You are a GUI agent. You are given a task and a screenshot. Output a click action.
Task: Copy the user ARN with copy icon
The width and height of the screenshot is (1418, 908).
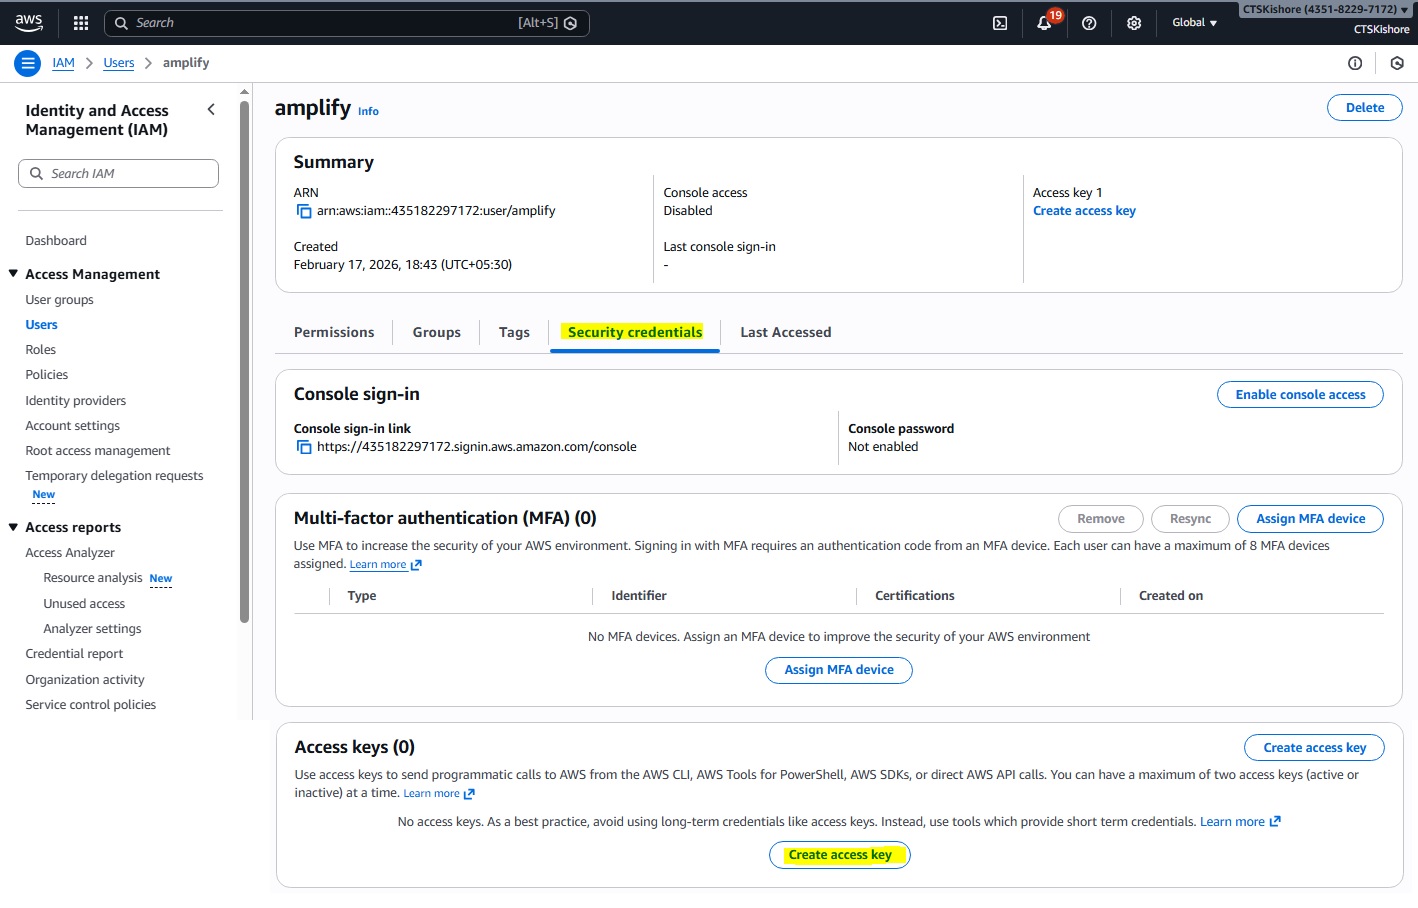click(x=304, y=211)
